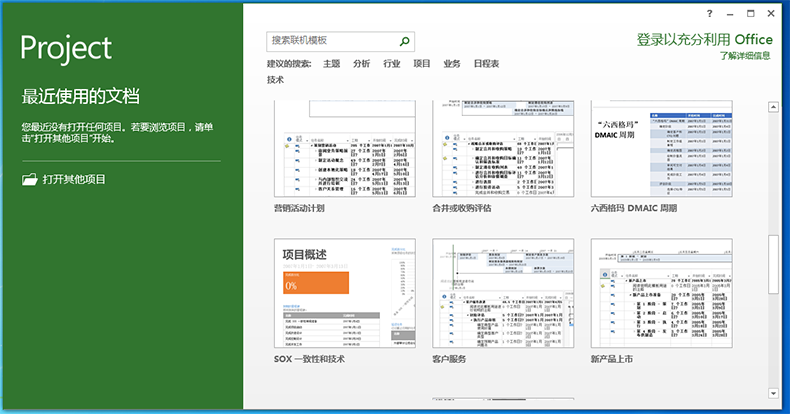Focus the online template search field
790x414 pixels.
[x=341, y=41]
